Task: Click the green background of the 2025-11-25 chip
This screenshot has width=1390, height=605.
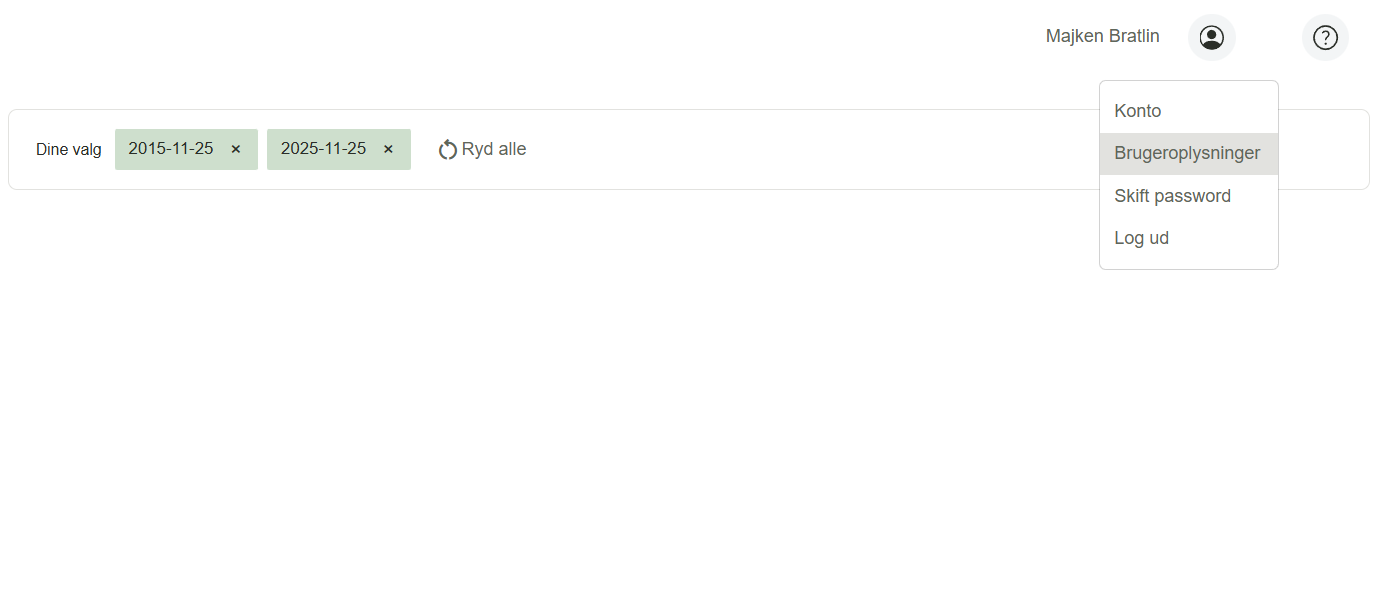Action: pos(274,162)
